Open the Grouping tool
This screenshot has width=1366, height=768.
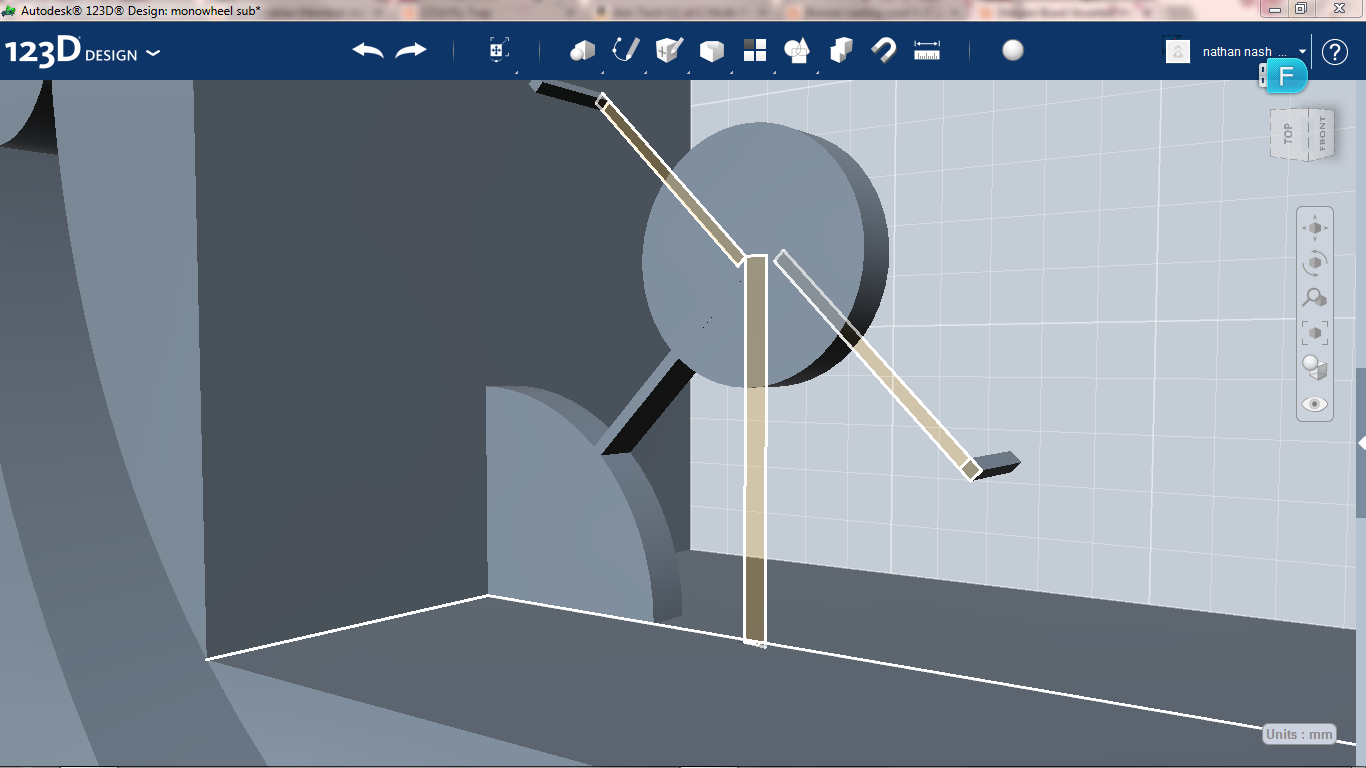pyautogui.click(x=797, y=51)
